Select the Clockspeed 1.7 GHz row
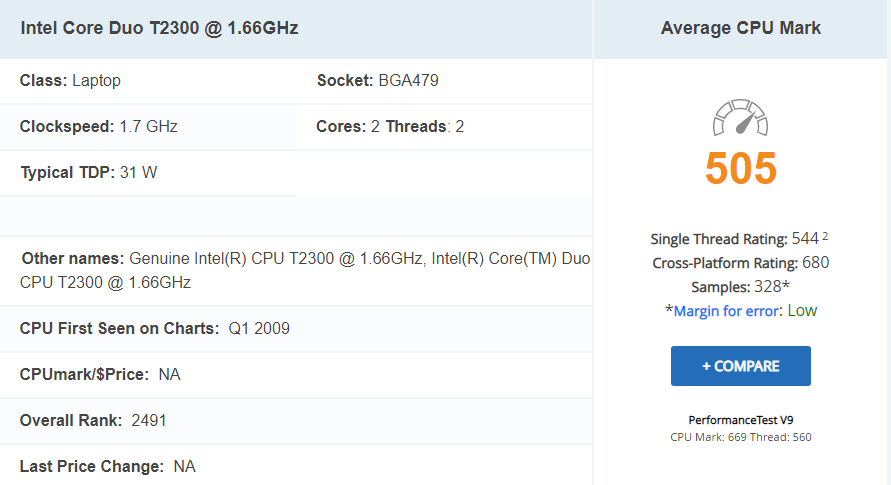This screenshot has width=891, height=485. pos(99,126)
